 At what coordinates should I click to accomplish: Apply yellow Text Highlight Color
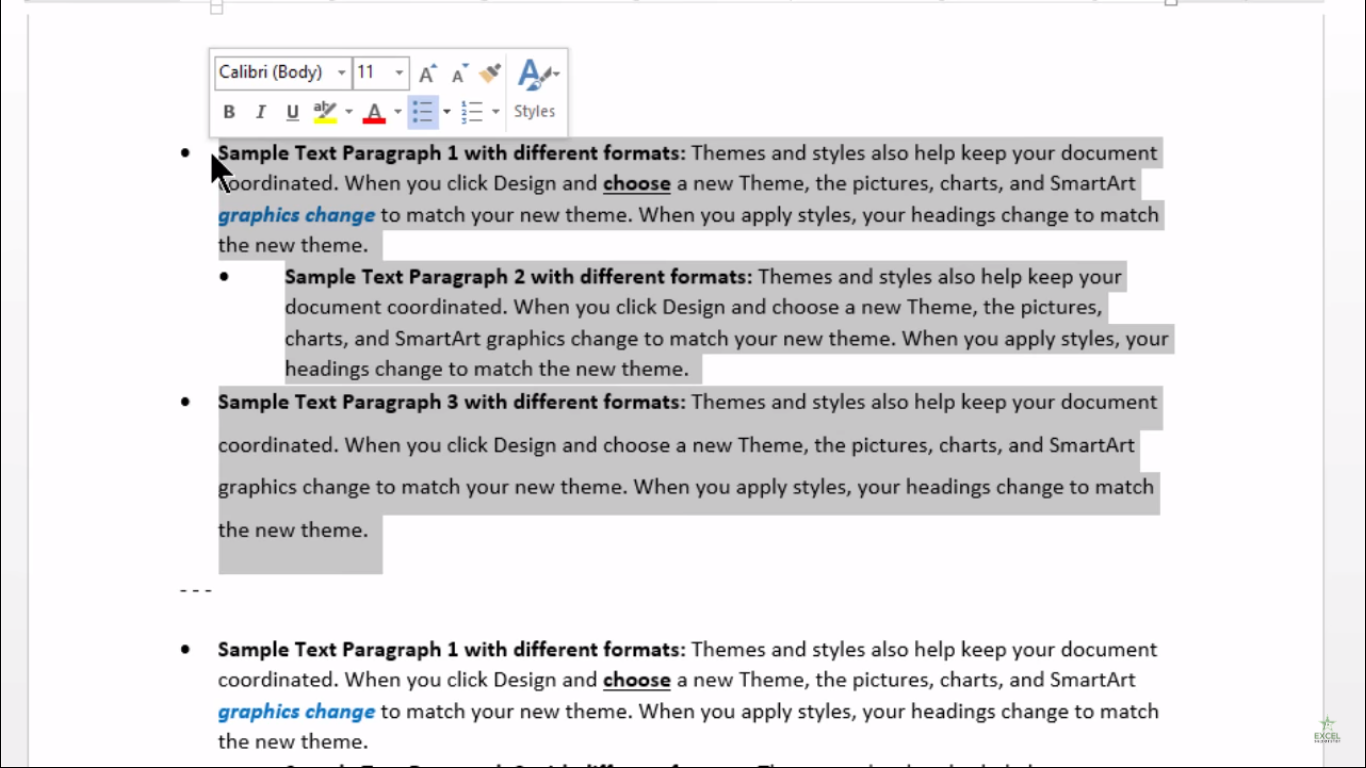325,112
